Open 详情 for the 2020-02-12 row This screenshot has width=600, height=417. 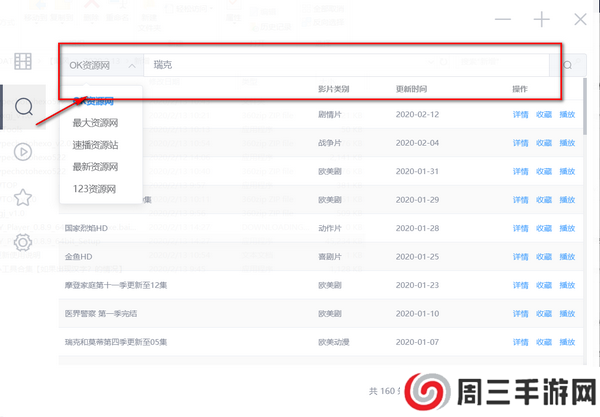pyautogui.click(x=520, y=114)
